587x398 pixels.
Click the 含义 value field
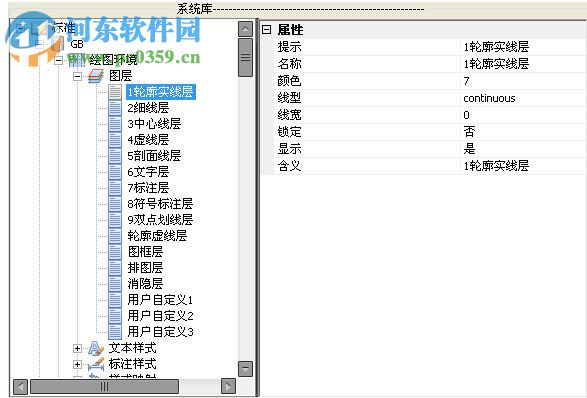pos(523,166)
